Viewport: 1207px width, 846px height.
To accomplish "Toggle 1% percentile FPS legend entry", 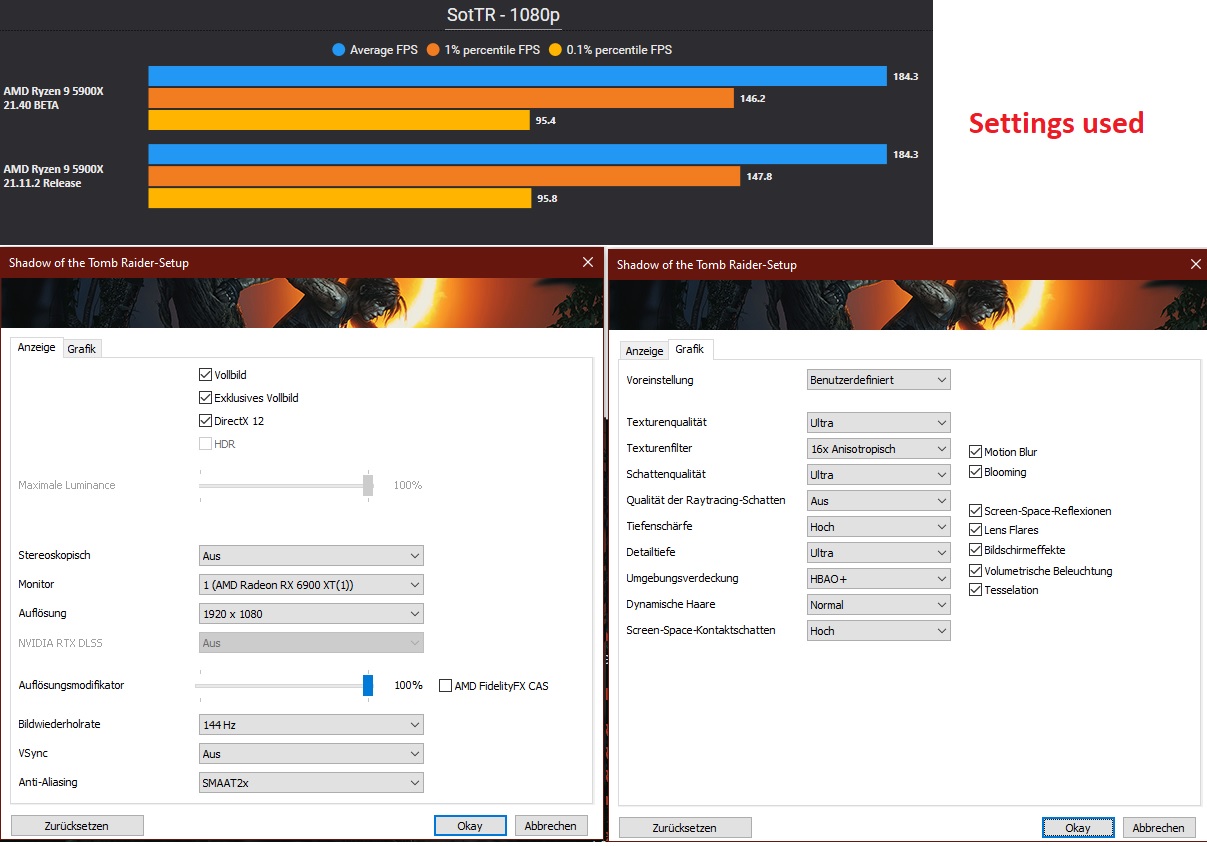I will pos(484,49).
